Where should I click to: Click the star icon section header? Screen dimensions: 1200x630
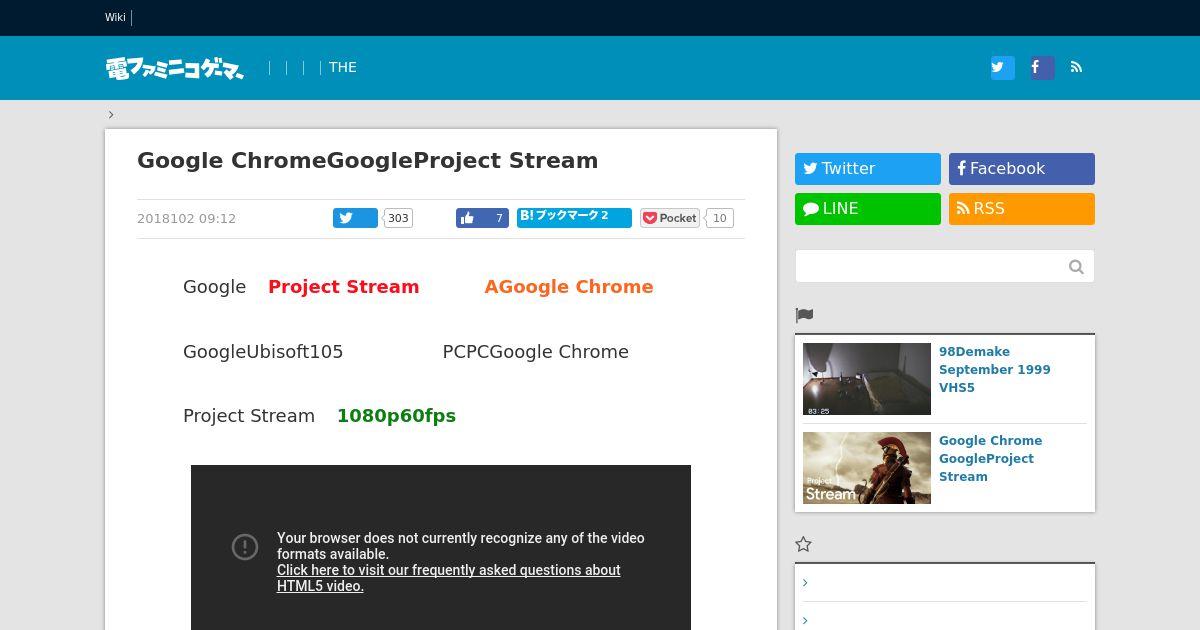tap(803, 544)
